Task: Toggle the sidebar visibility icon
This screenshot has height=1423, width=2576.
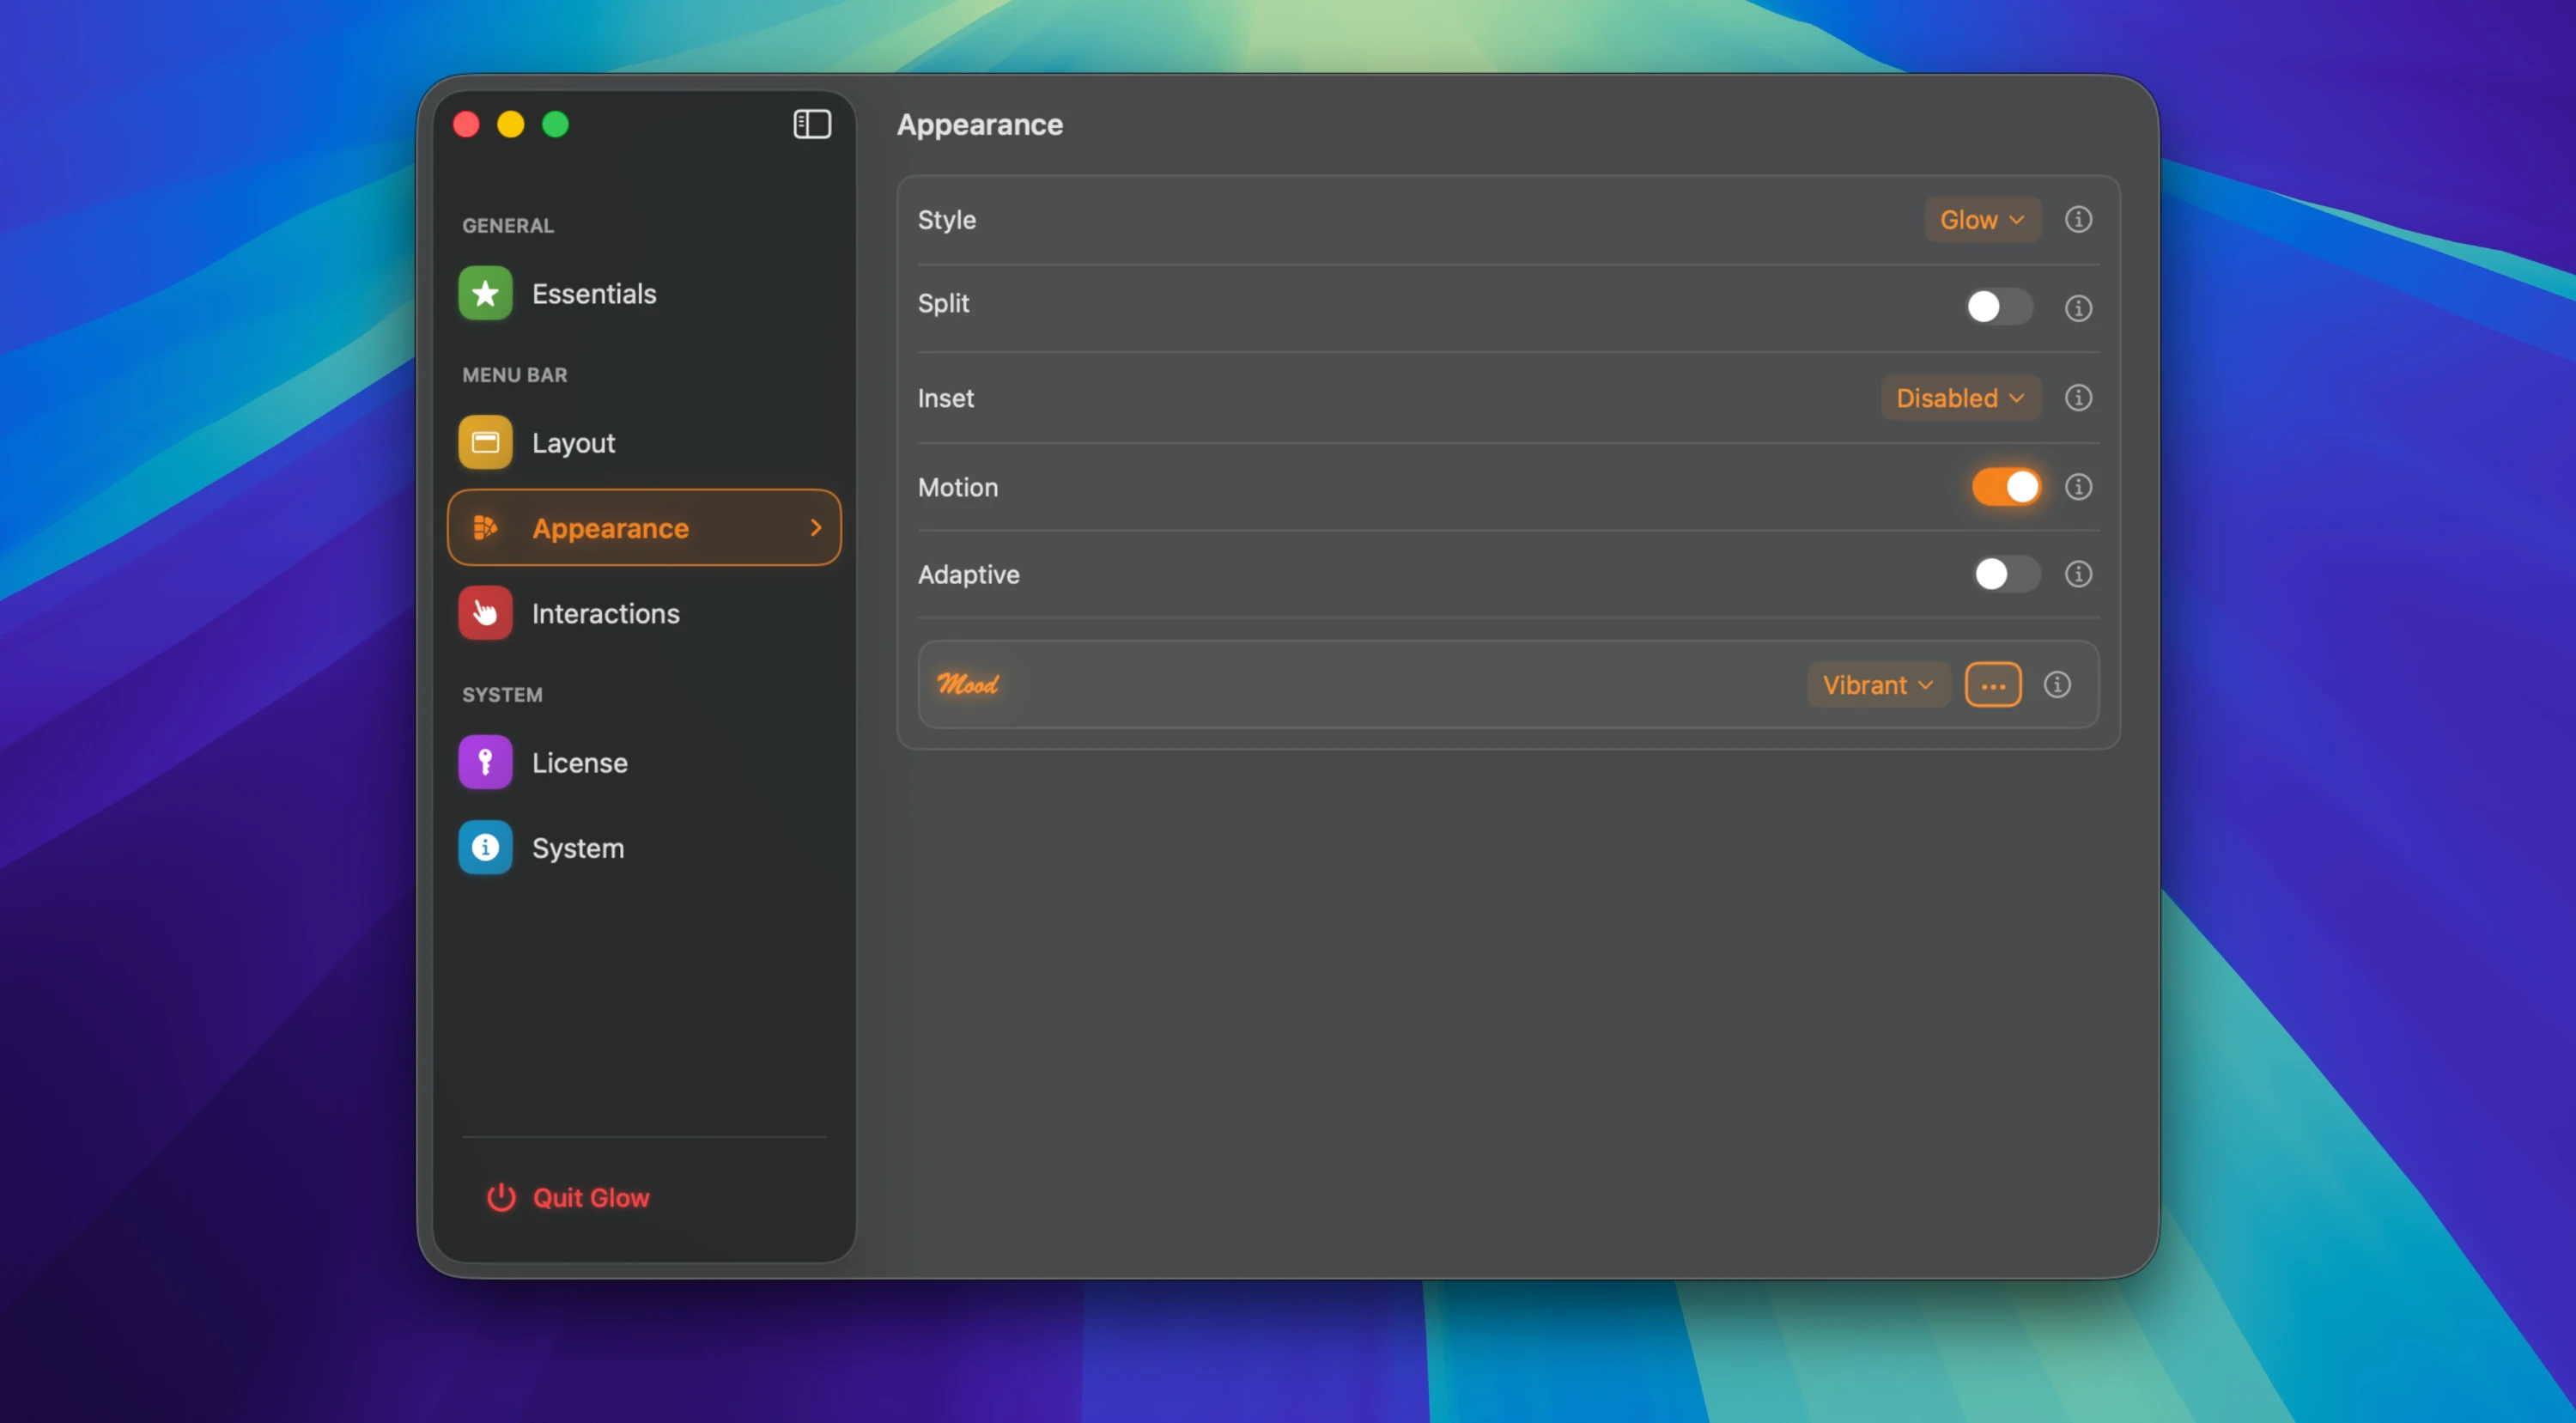Action: [811, 124]
